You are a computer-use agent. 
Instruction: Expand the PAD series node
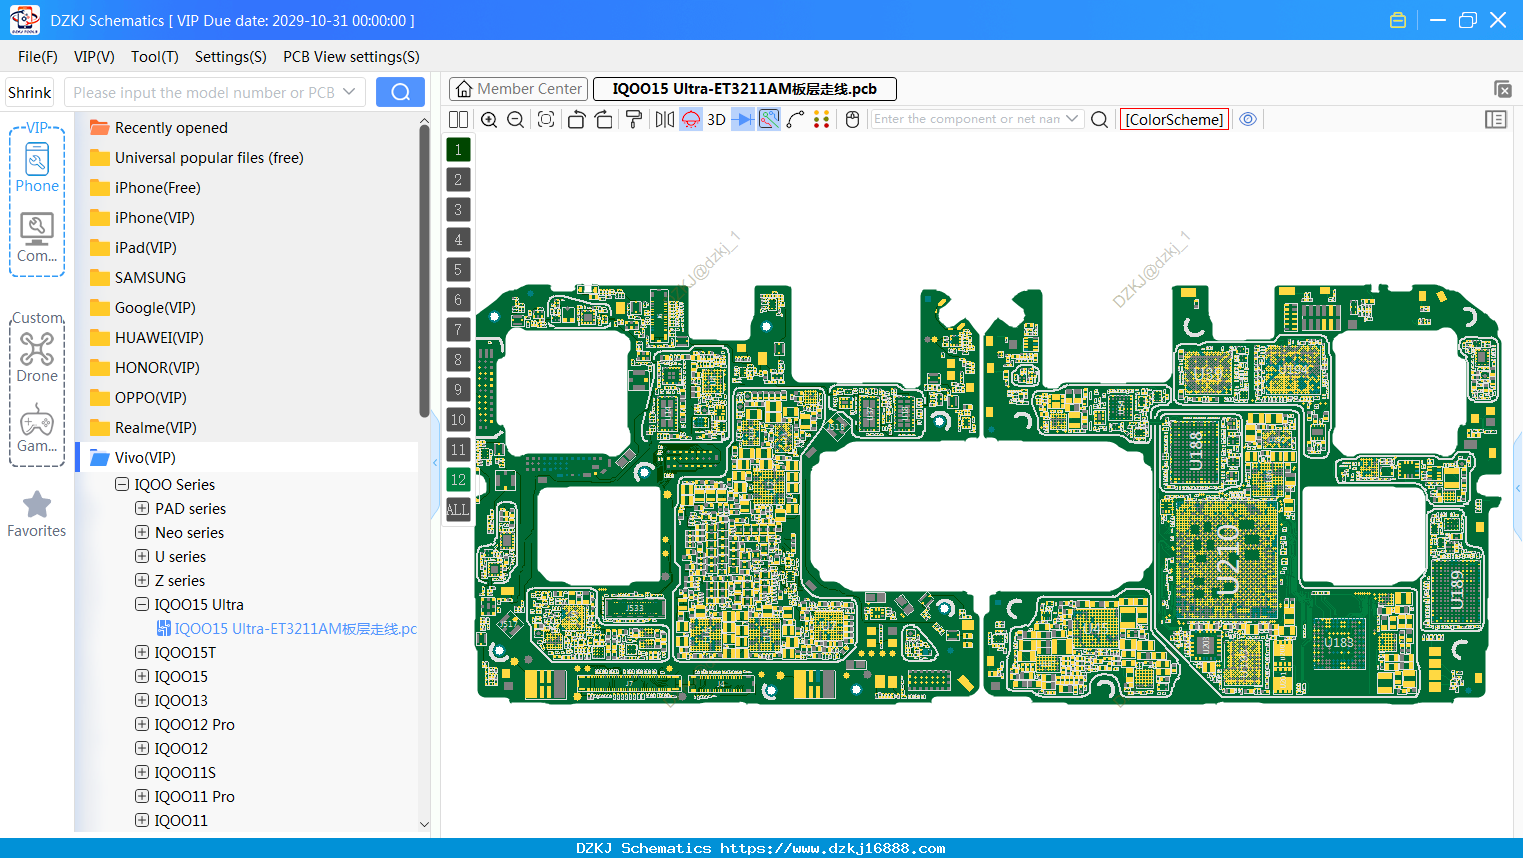[x=142, y=508]
